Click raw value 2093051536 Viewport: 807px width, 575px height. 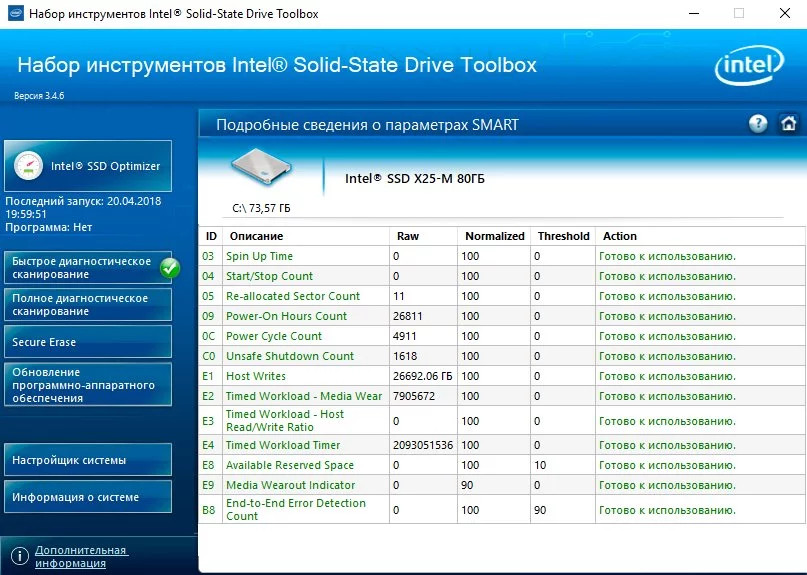[423, 445]
